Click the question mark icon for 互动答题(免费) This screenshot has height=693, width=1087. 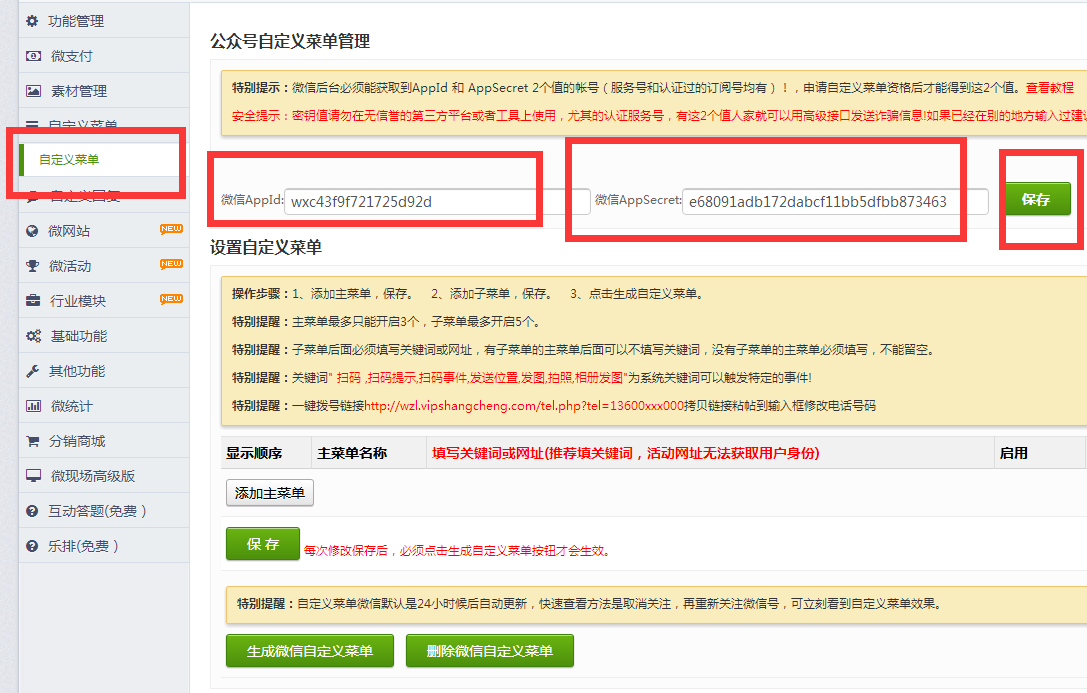33,511
